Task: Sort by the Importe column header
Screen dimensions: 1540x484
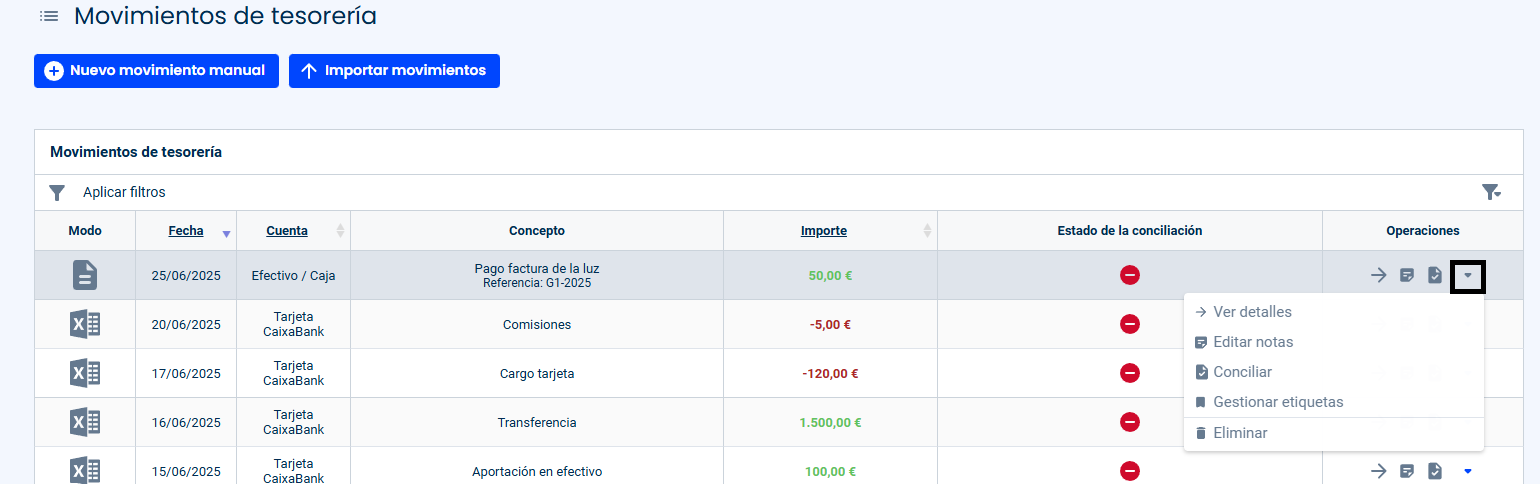Action: [x=824, y=231]
